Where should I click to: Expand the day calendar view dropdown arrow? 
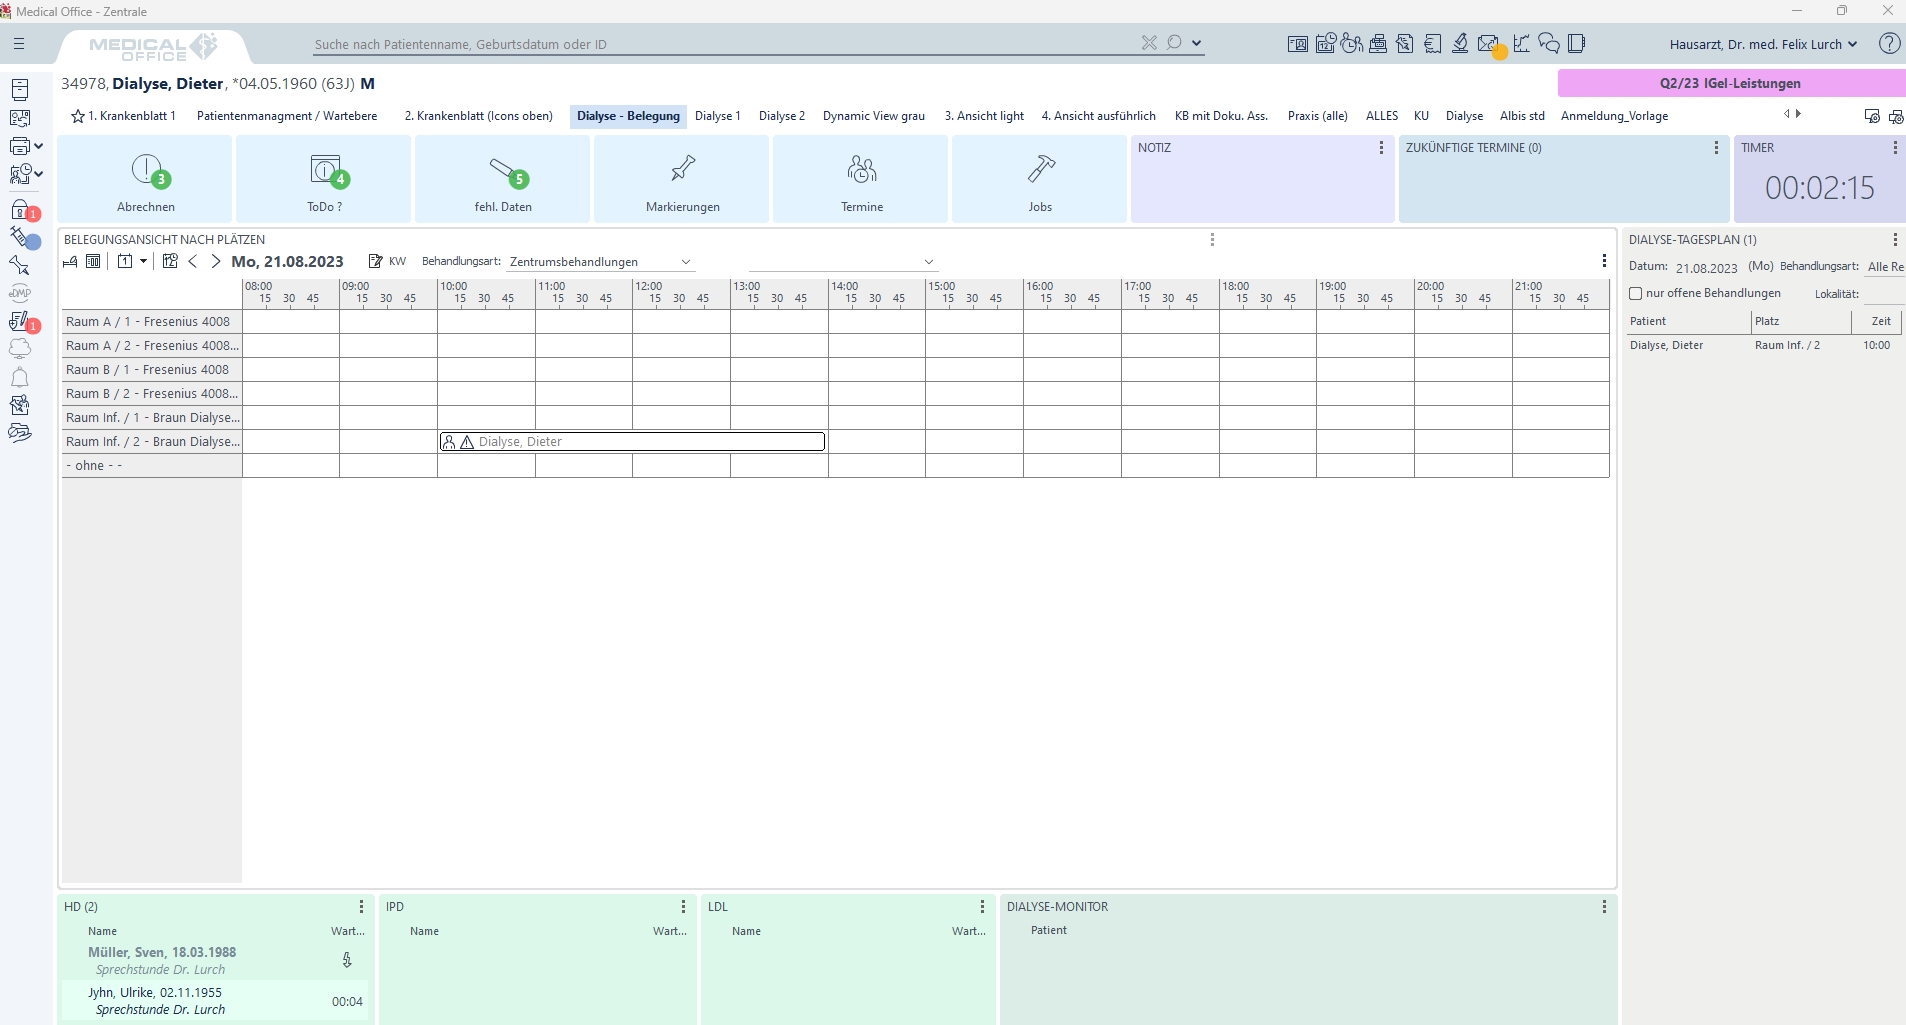(x=144, y=261)
